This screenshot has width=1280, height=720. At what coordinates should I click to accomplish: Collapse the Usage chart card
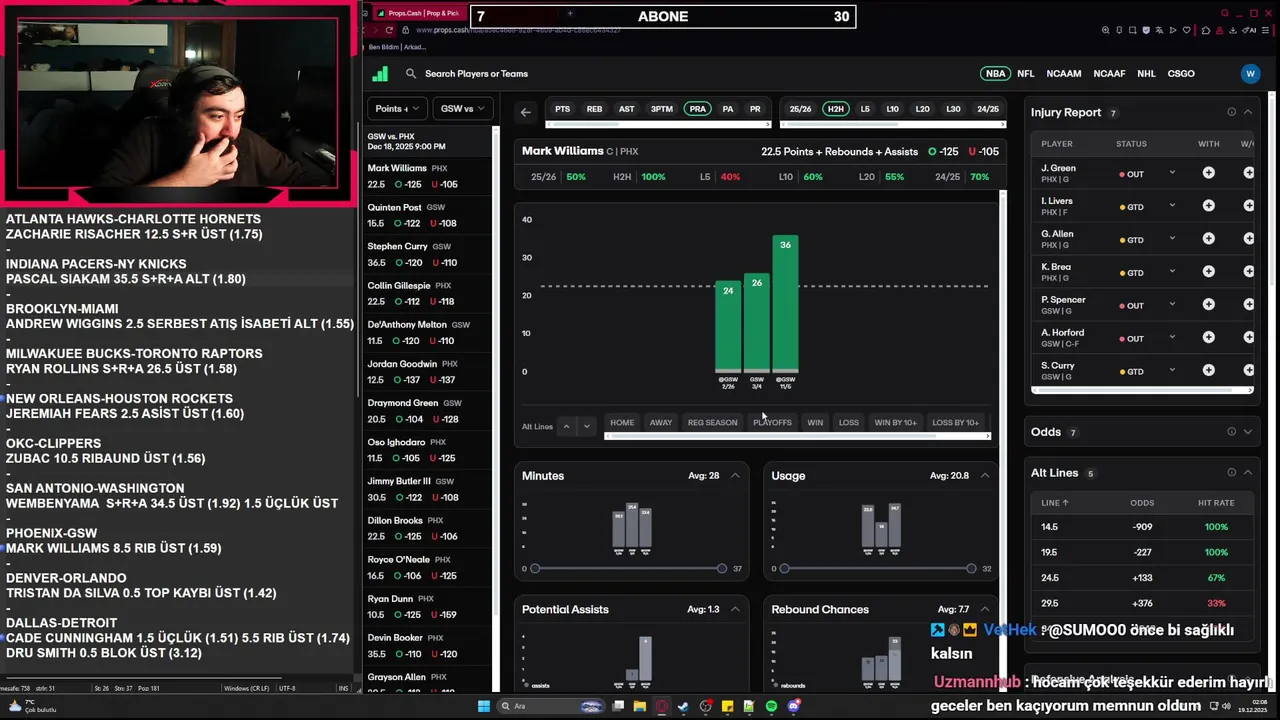(986, 476)
